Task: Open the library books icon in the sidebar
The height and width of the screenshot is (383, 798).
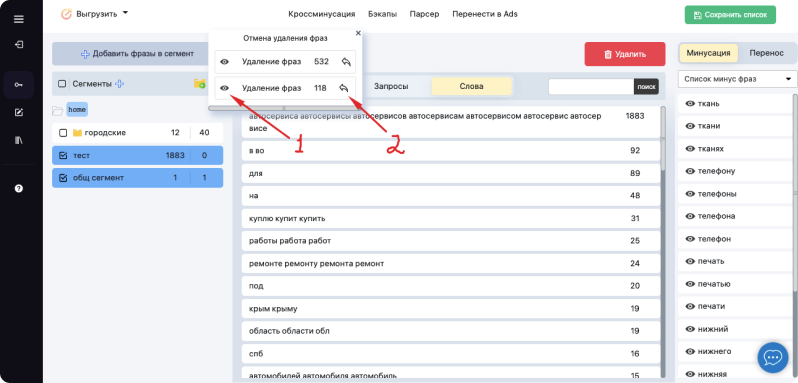Action: point(19,140)
